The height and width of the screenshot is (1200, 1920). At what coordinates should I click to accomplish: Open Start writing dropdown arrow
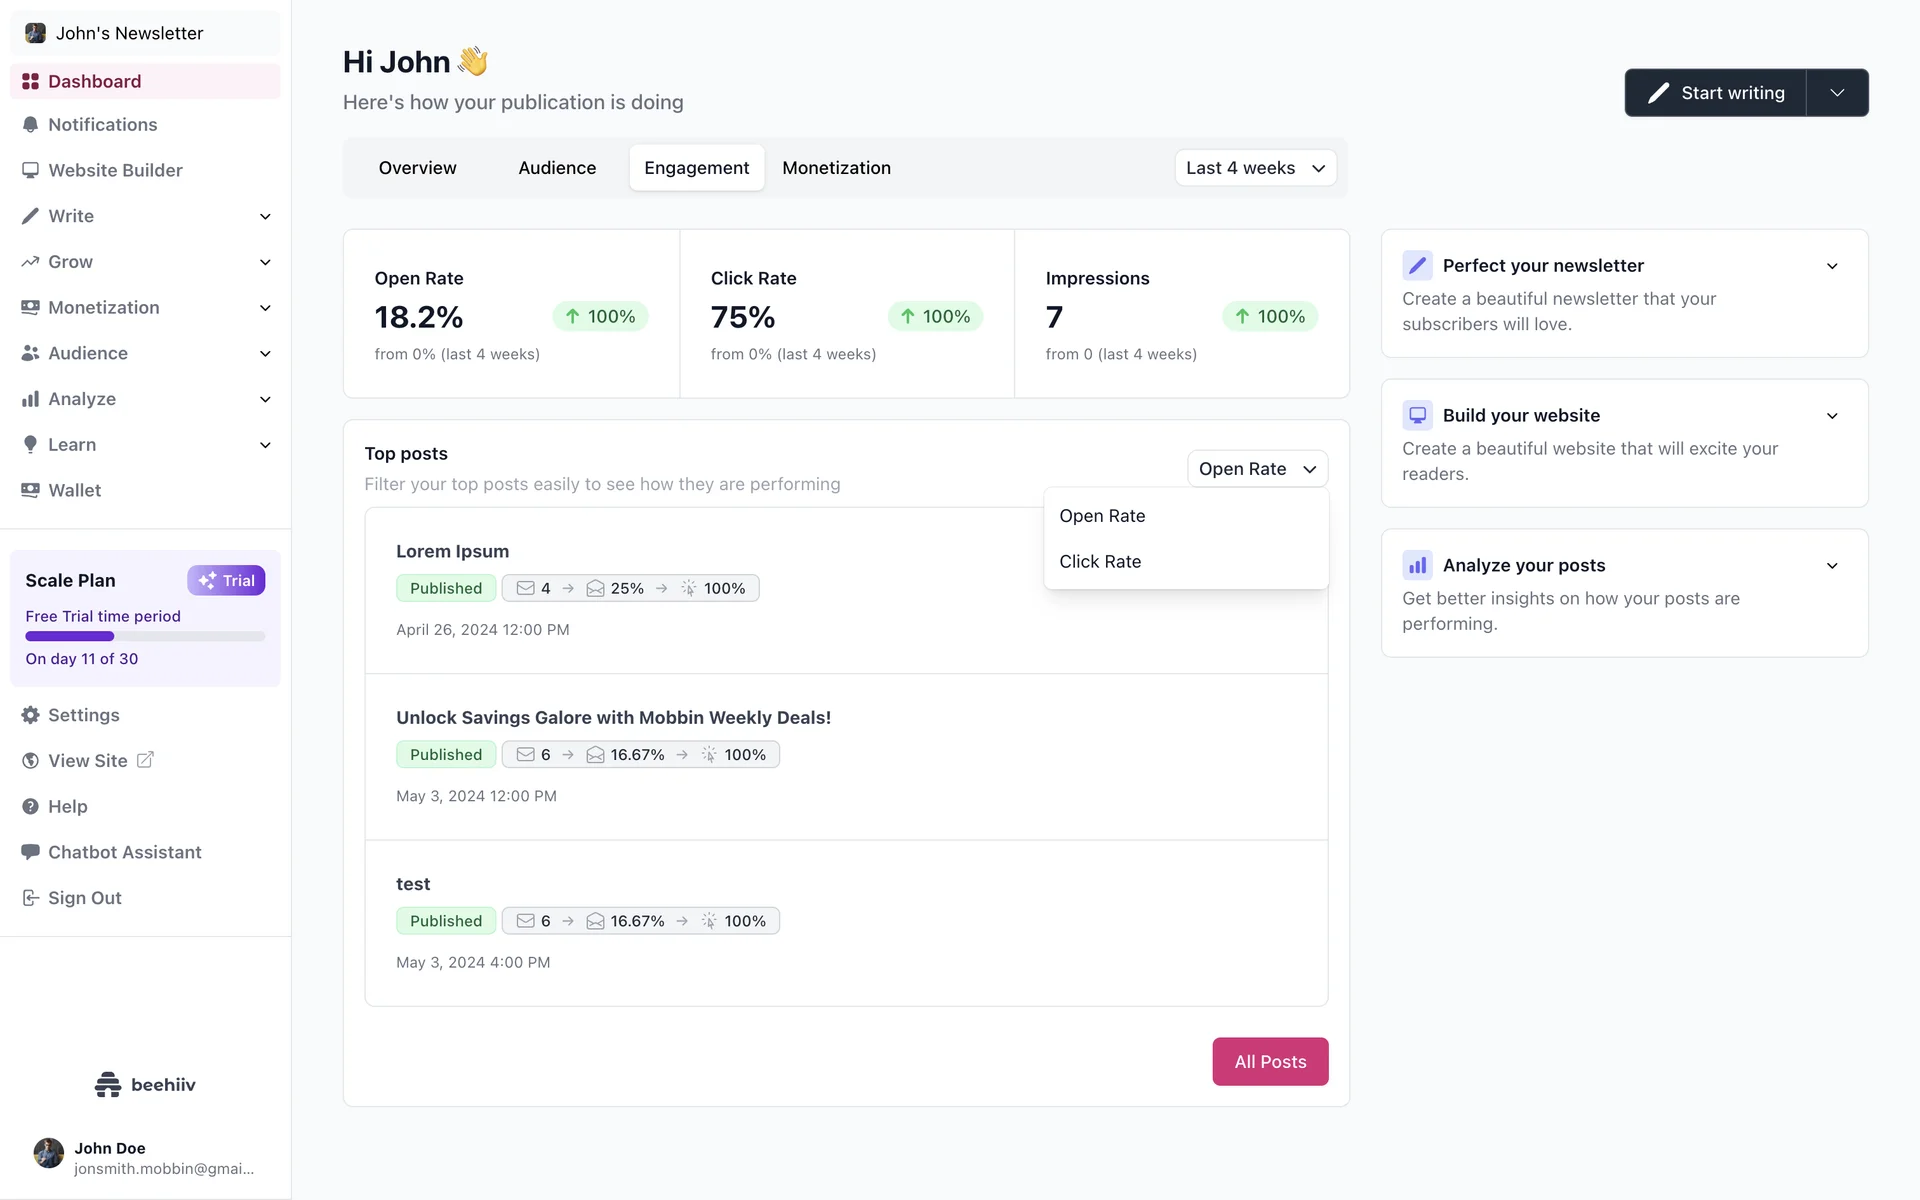tap(1837, 93)
